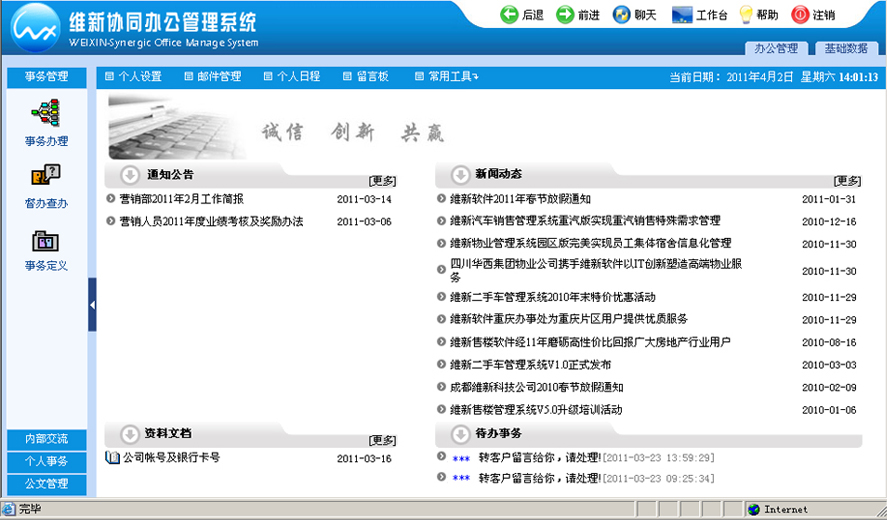Click the book icon beside 公司帐号及银行卡号
The height and width of the screenshot is (521, 887).
click(x=112, y=458)
